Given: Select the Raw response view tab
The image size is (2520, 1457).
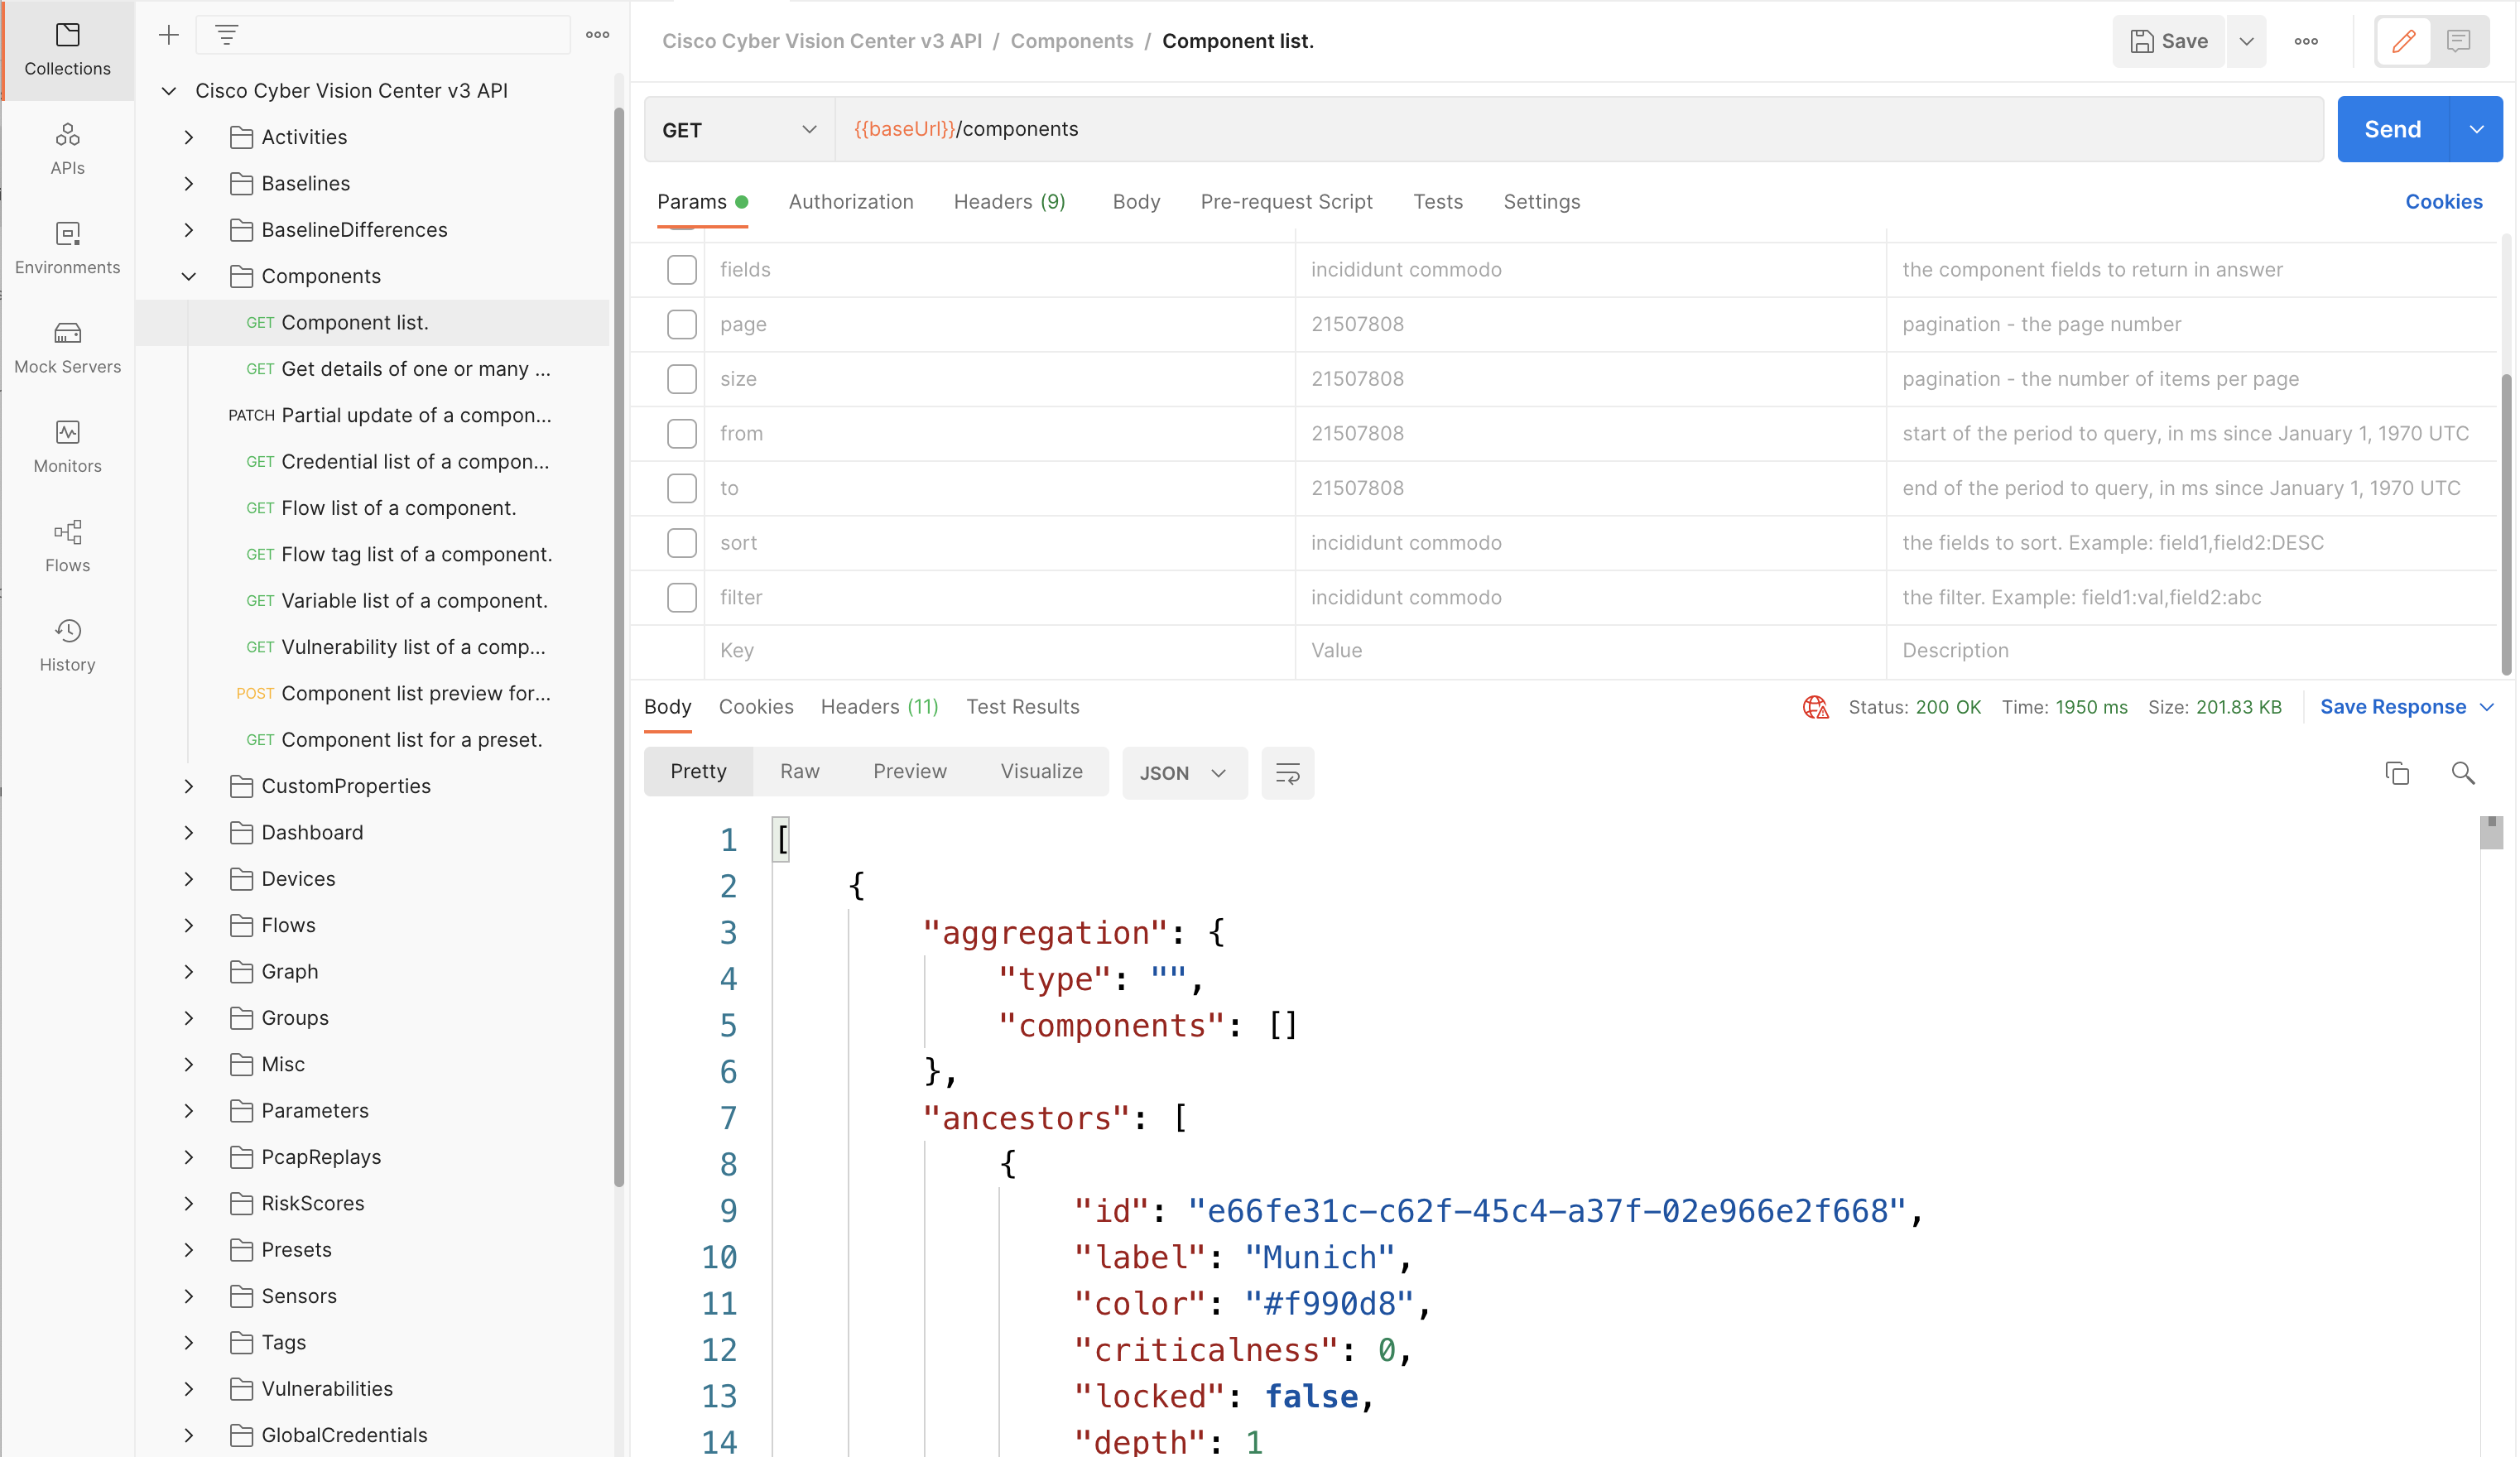Looking at the screenshot, I should click(799, 771).
